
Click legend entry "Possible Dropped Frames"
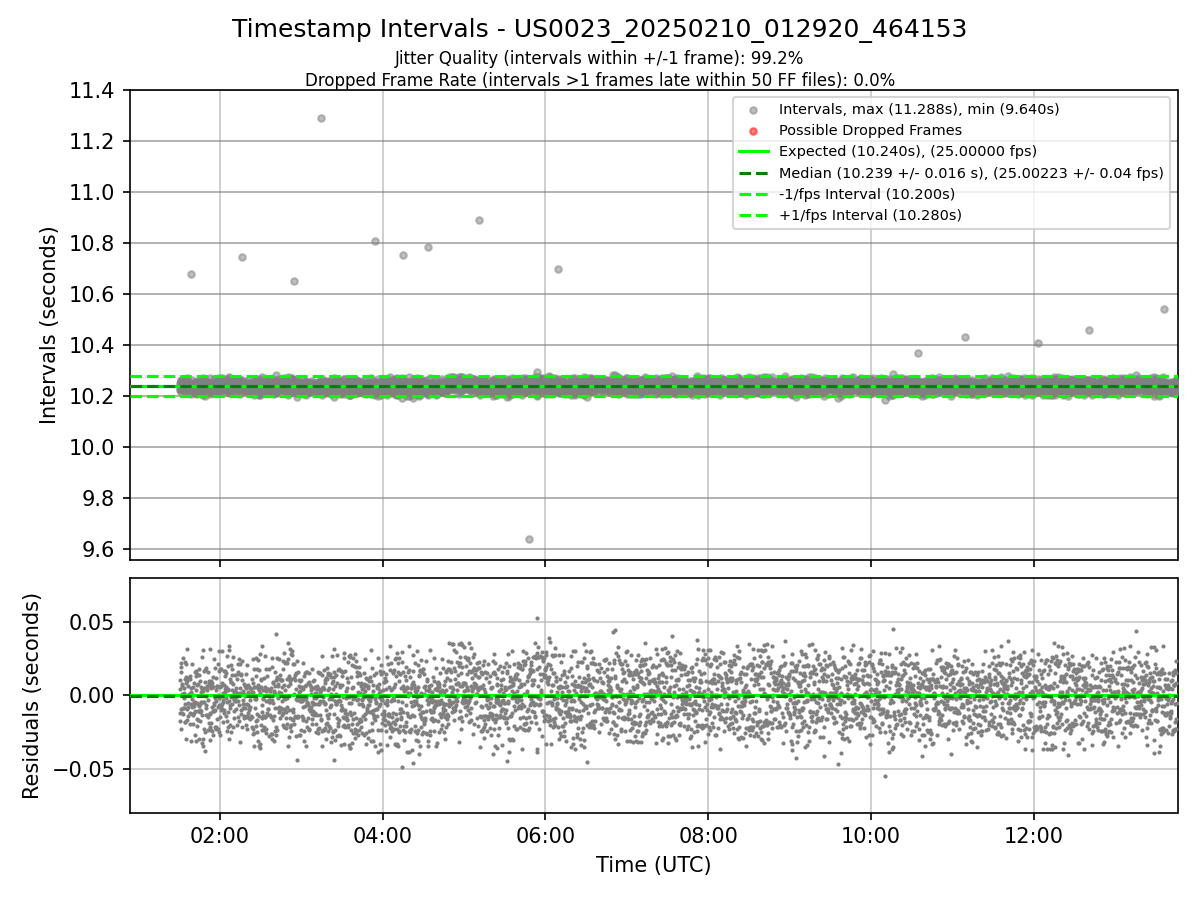870,130
